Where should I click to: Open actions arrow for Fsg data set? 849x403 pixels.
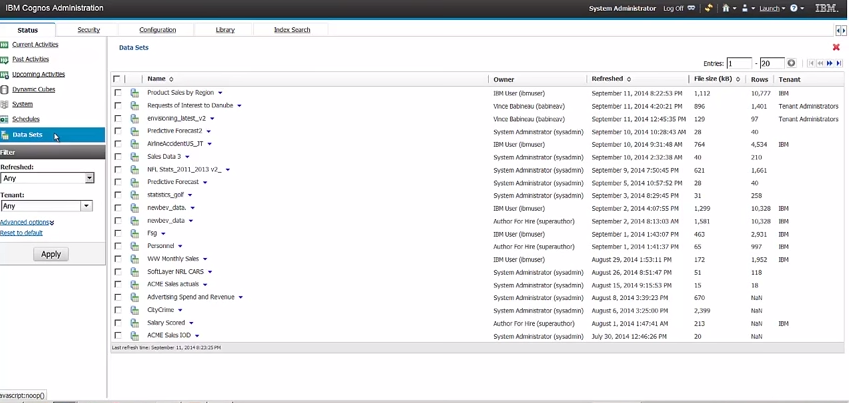(x=163, y=234)
